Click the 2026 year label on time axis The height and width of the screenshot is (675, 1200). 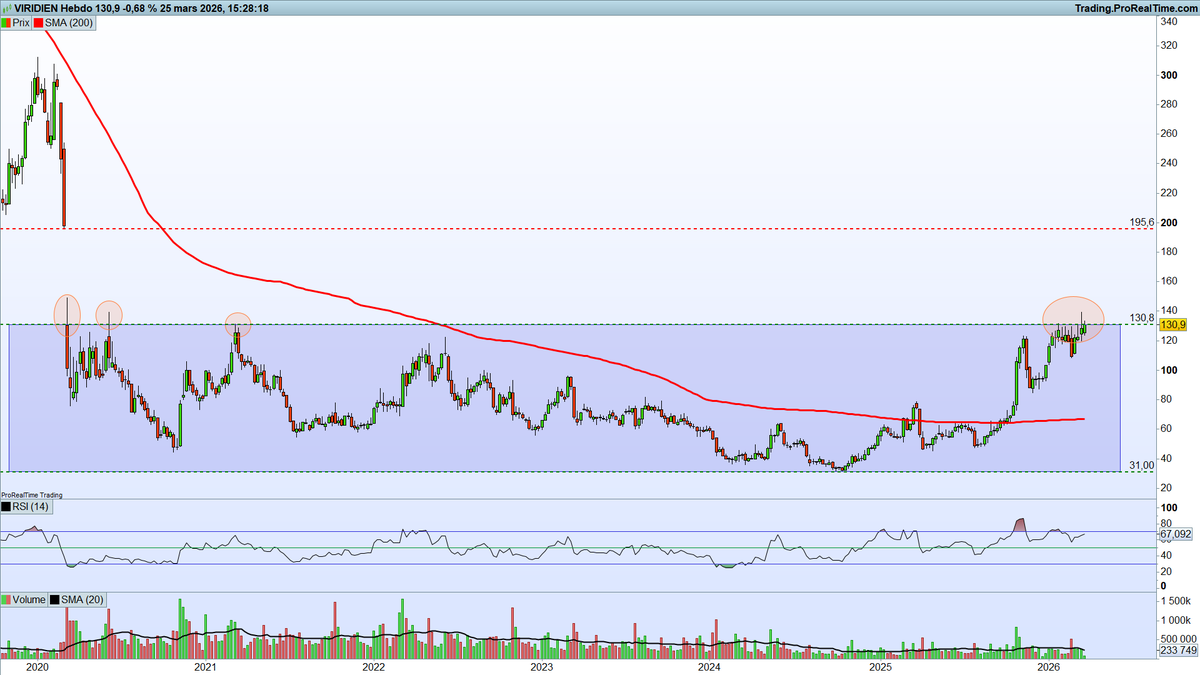pyautogui.click(x=1049, y=666)
